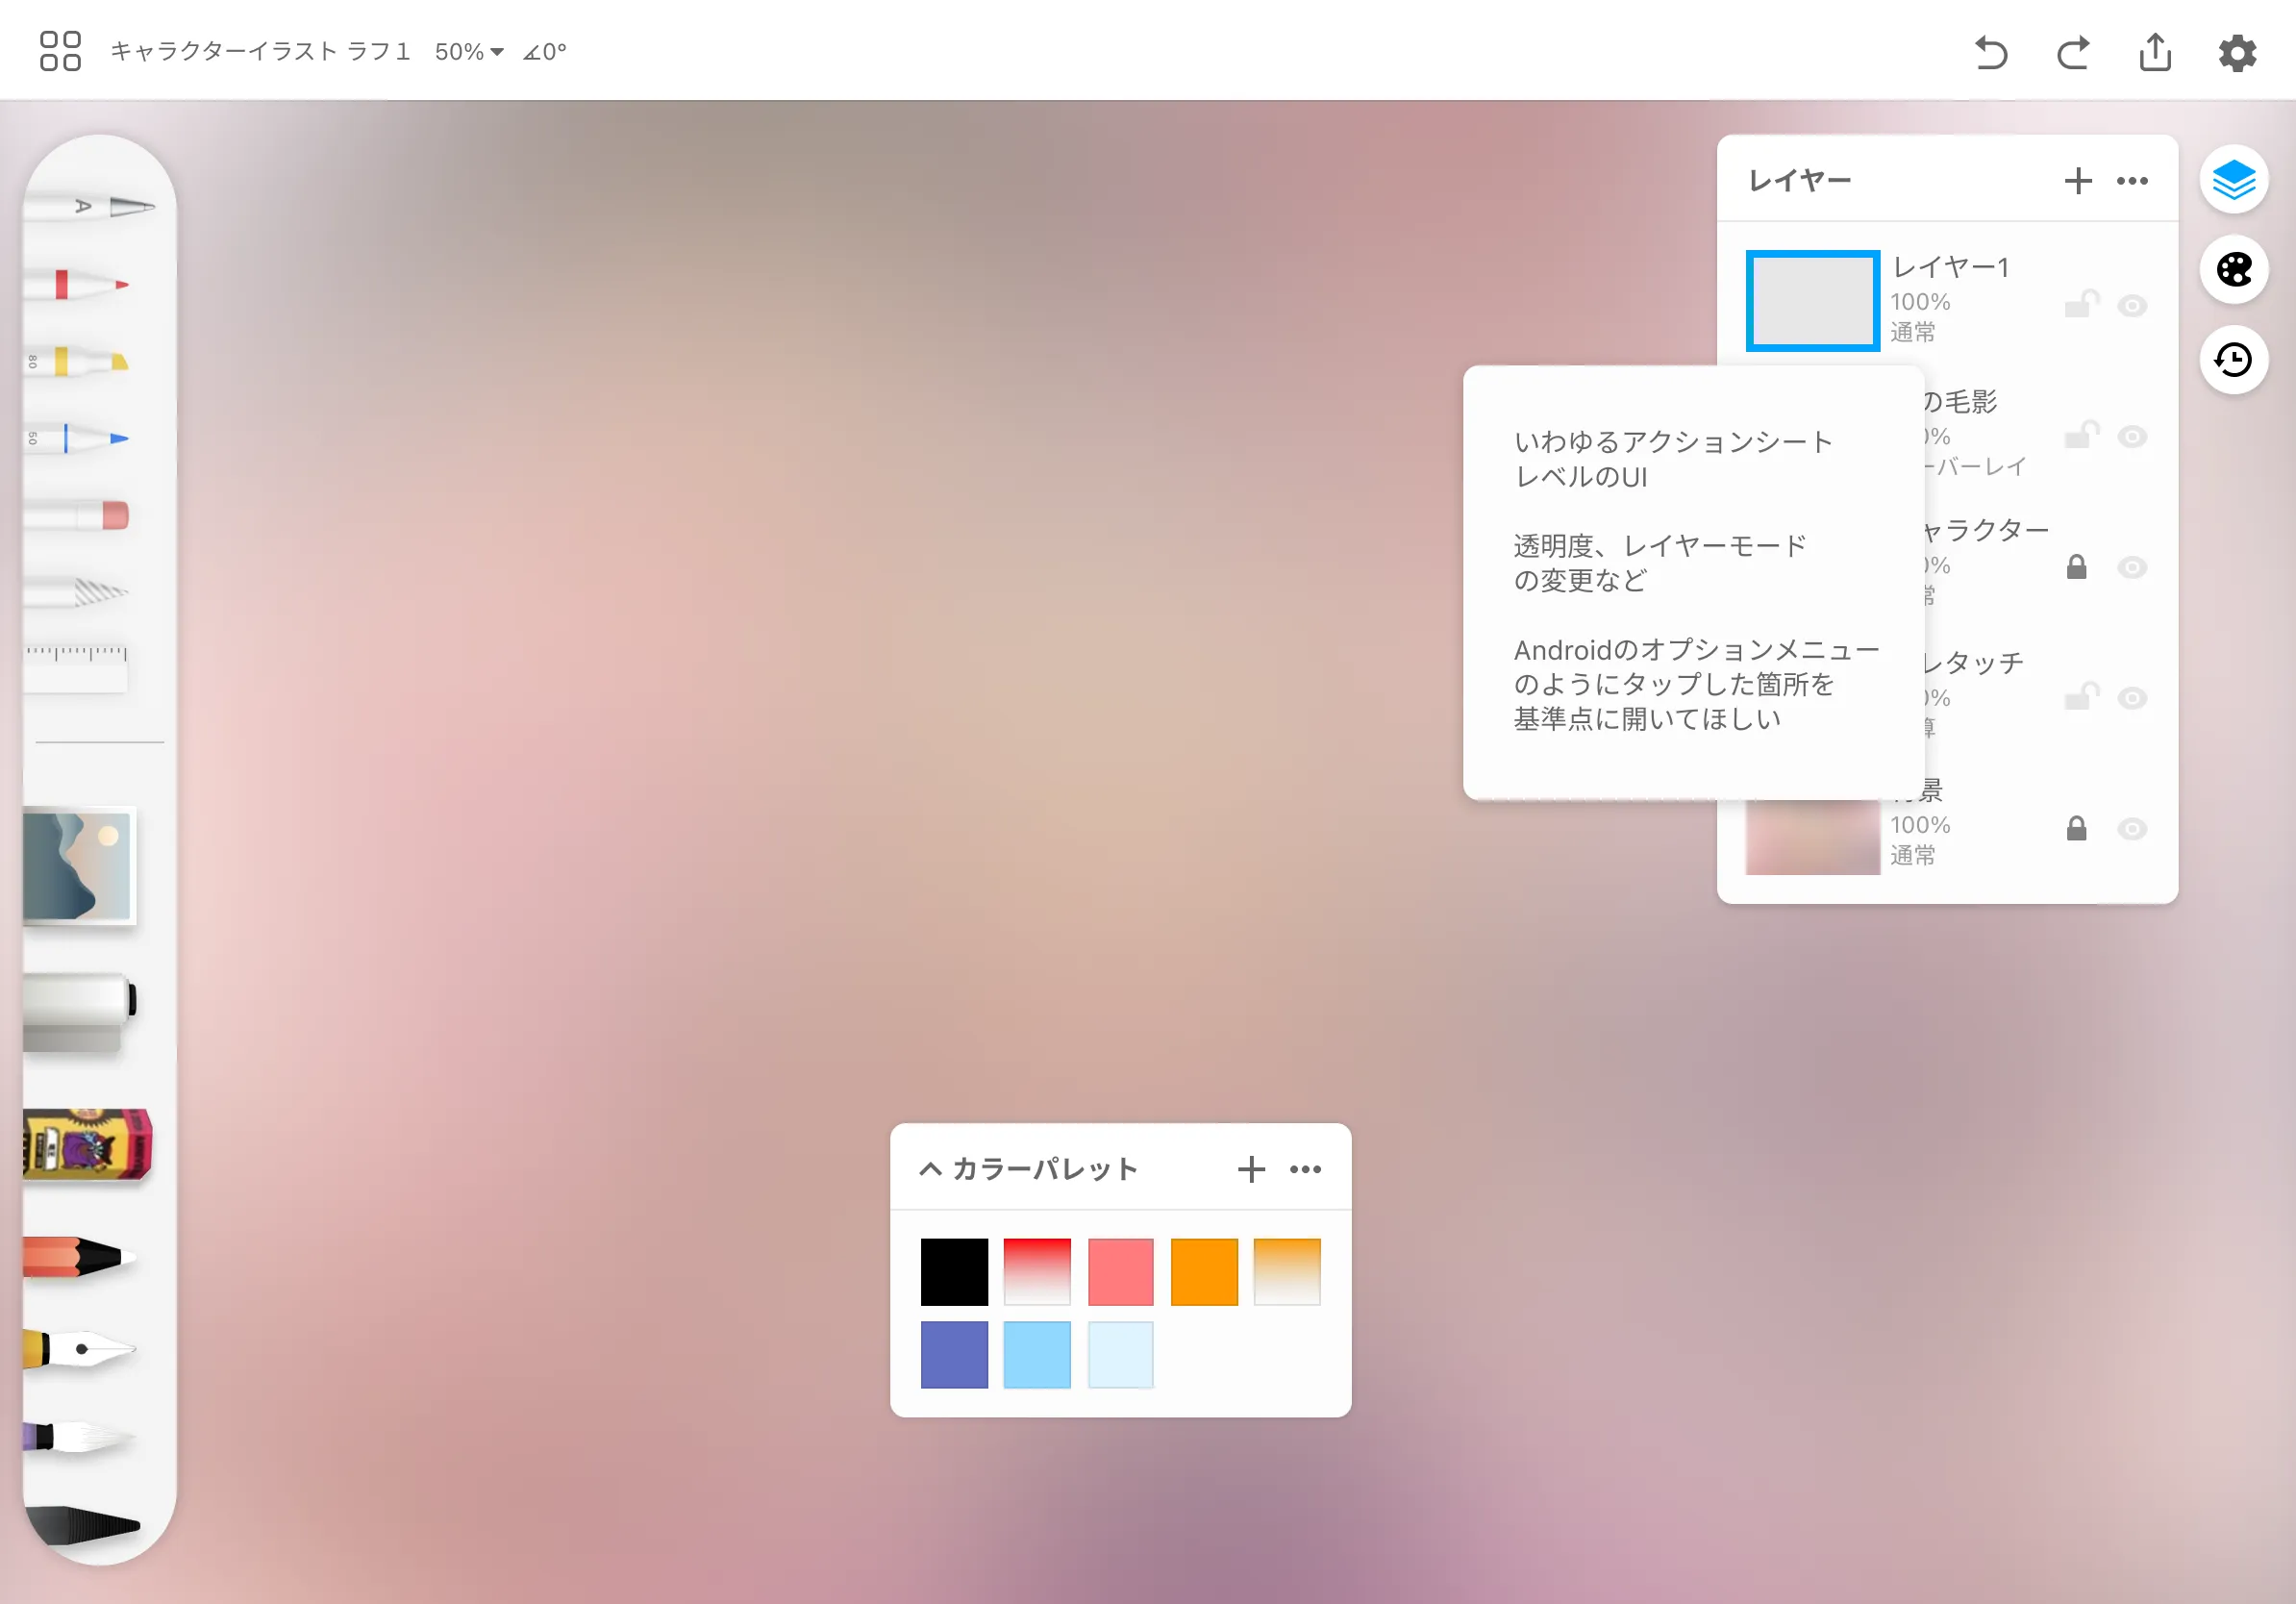Pick the orange color swatch

[1203, 1271]
